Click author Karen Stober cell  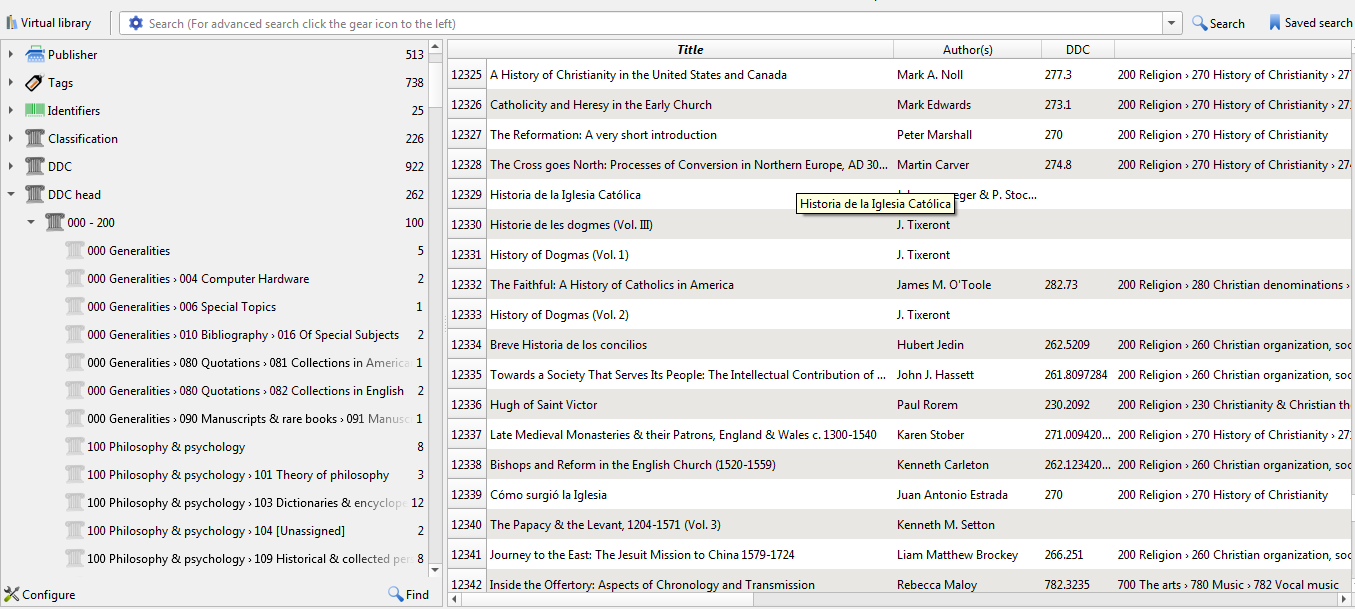point(967,435)
